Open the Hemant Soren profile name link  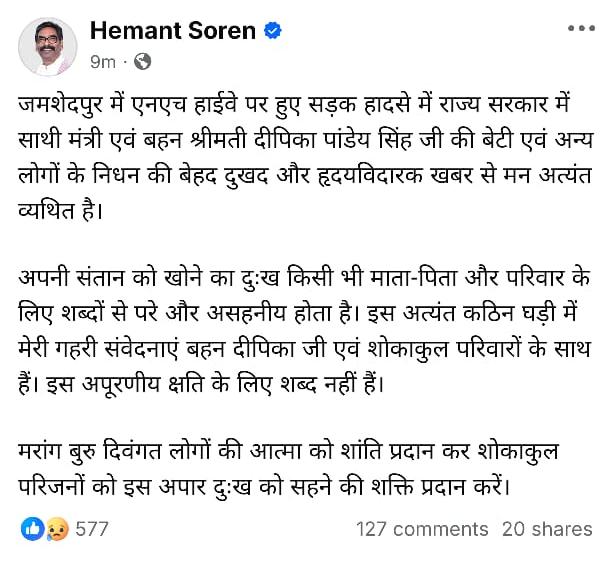tap(173, 30)
